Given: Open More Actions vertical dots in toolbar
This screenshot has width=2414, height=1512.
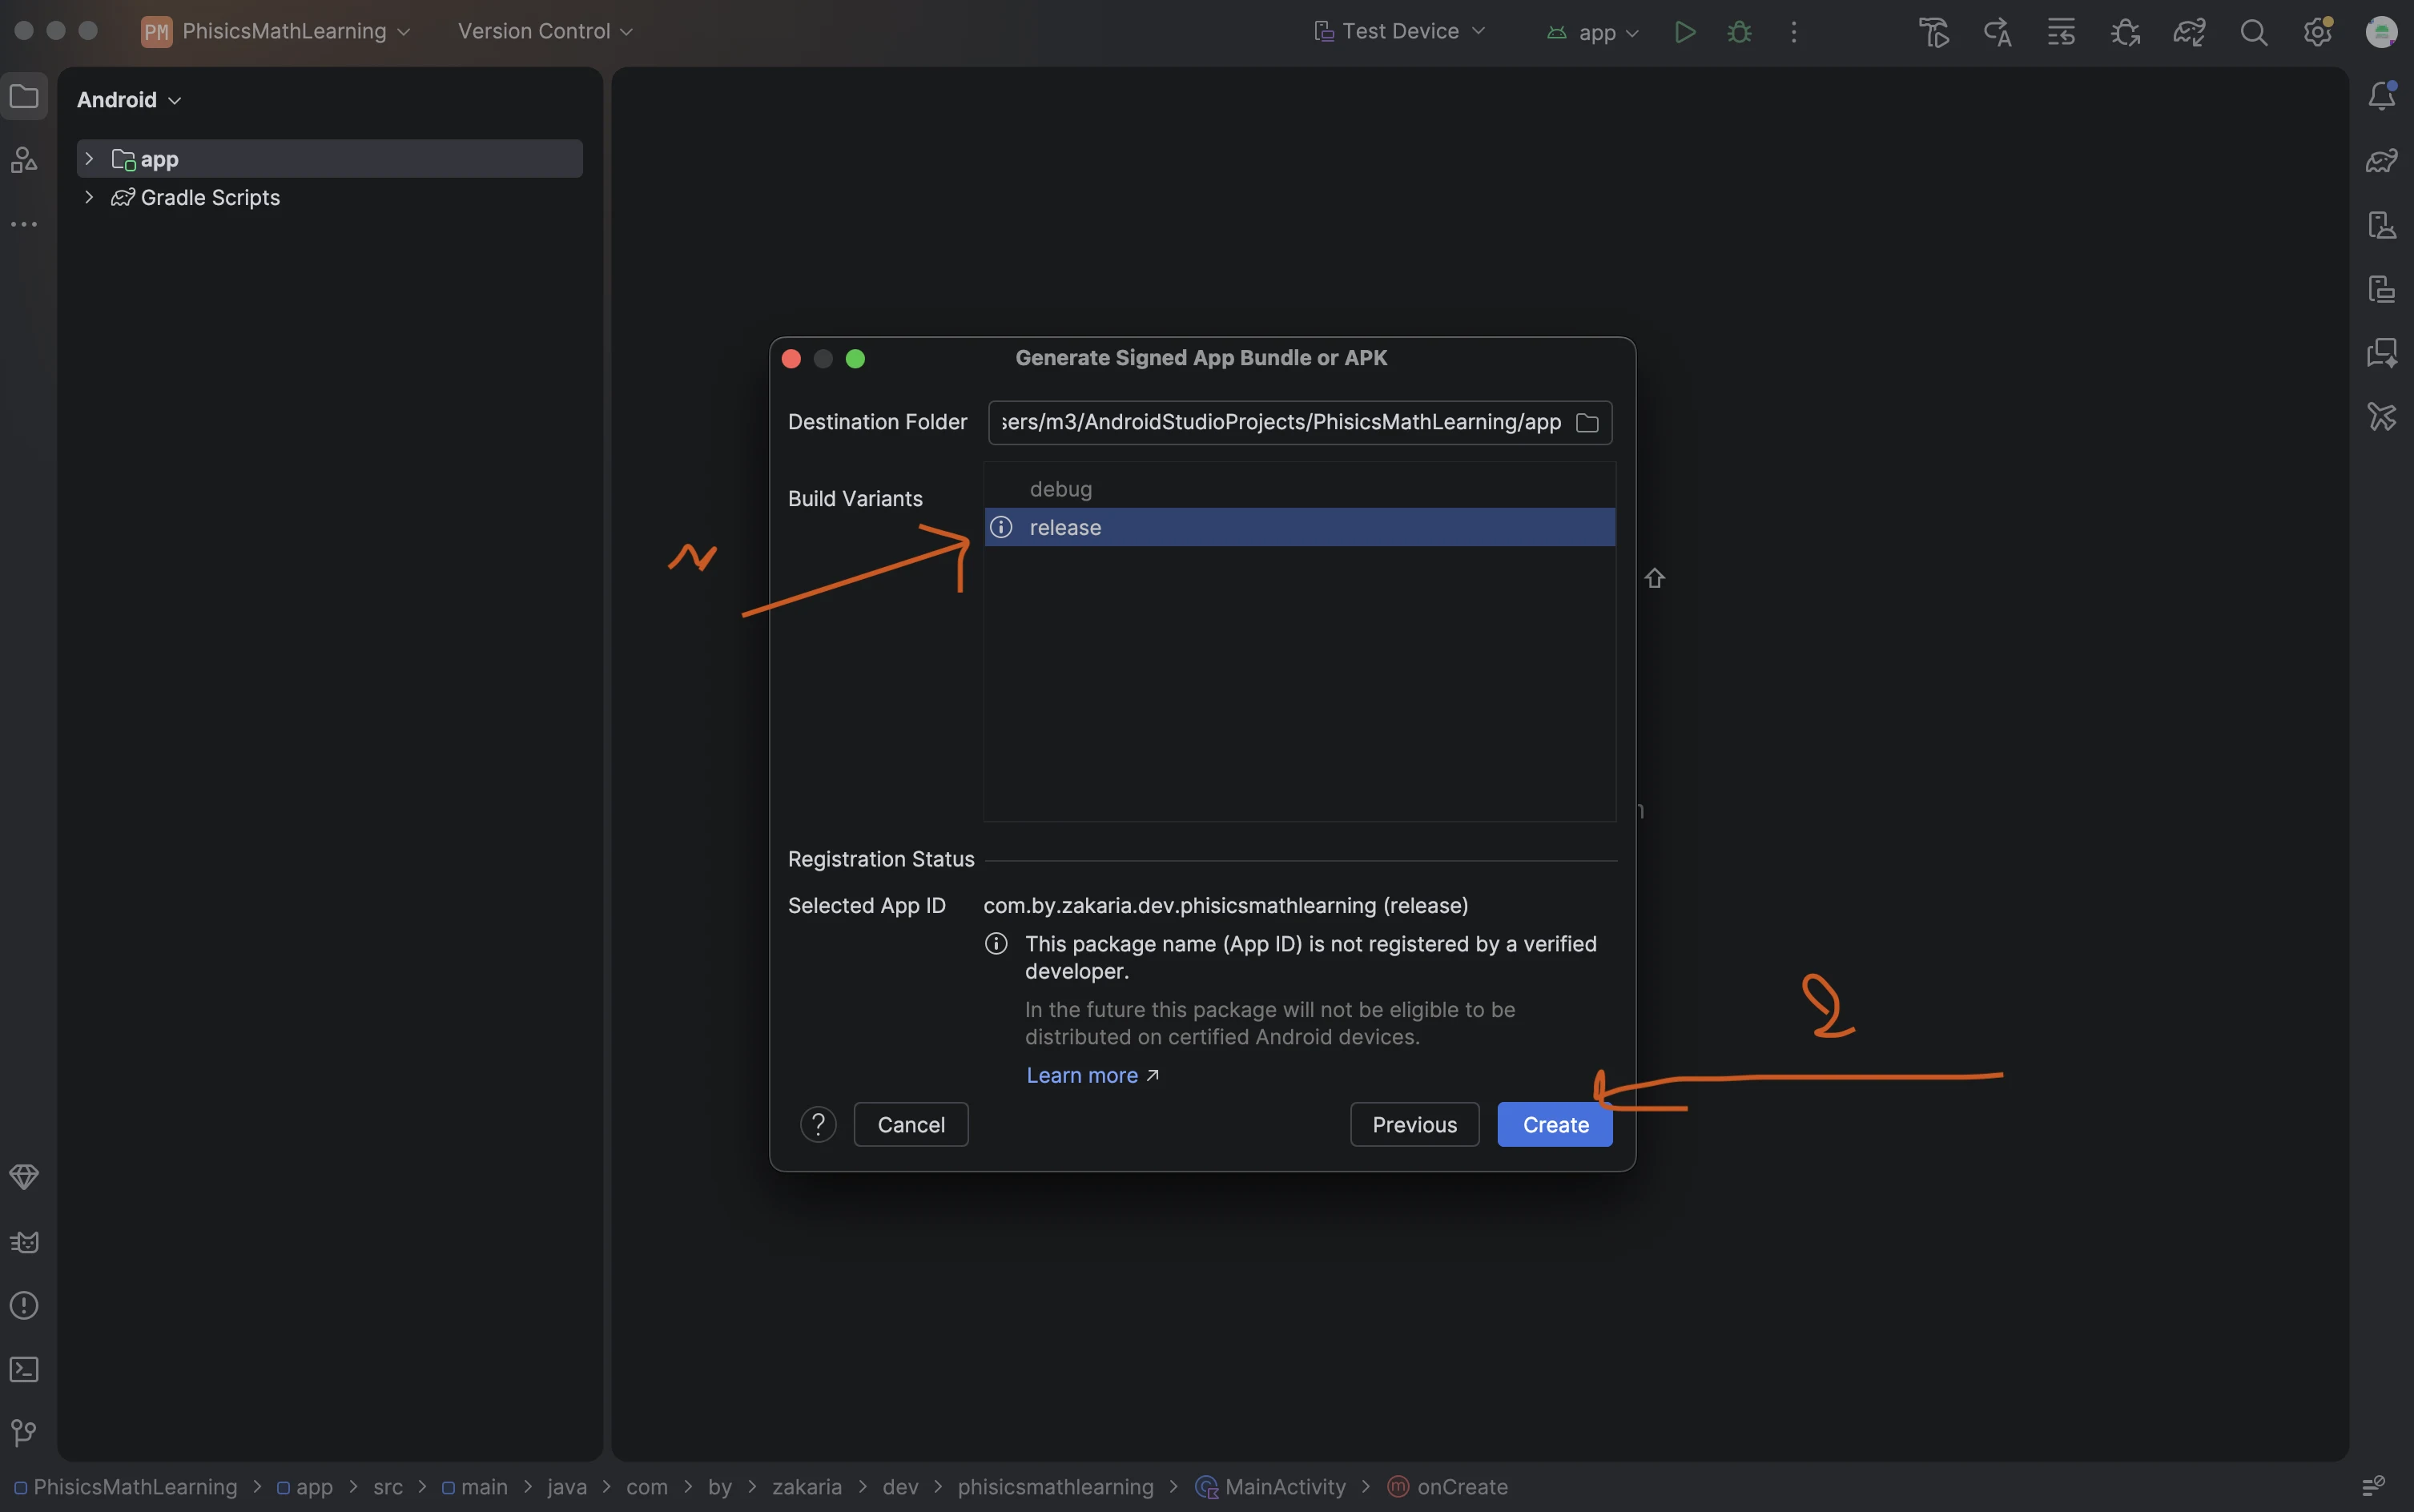Looking at the screenshot, I should tap(1794, 32).
